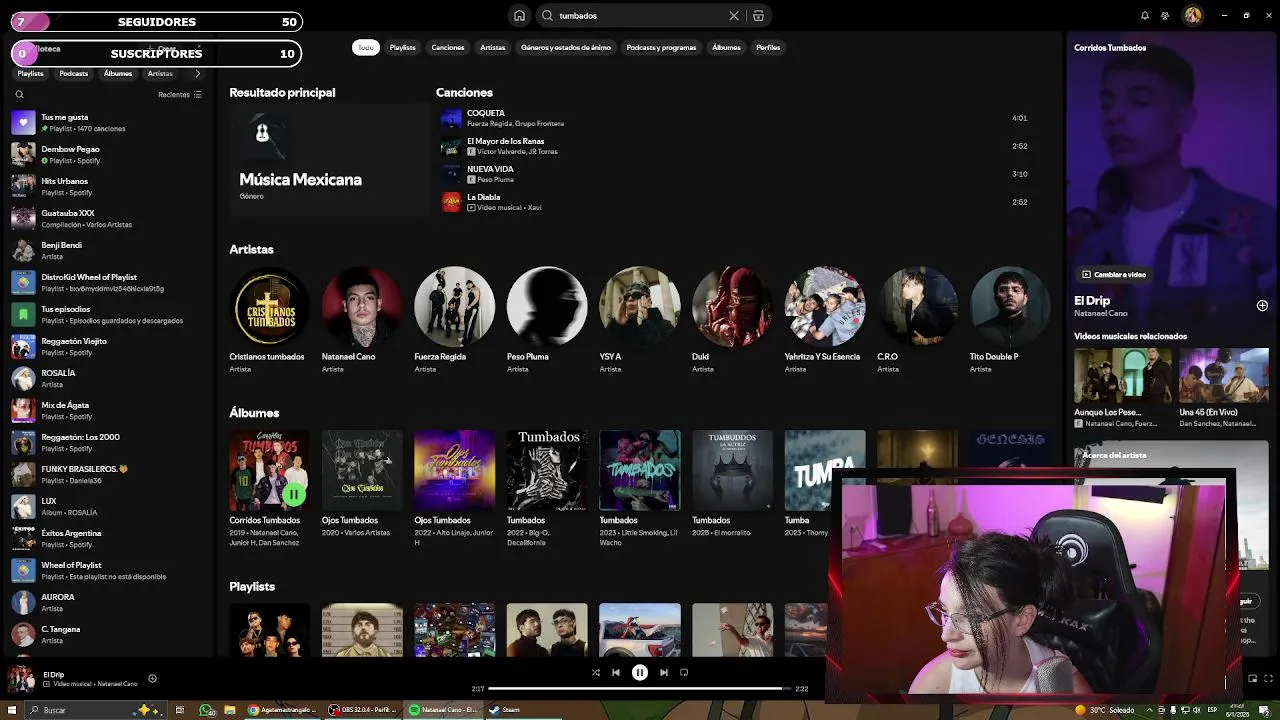Skip to the previous track

coord(616,673)
